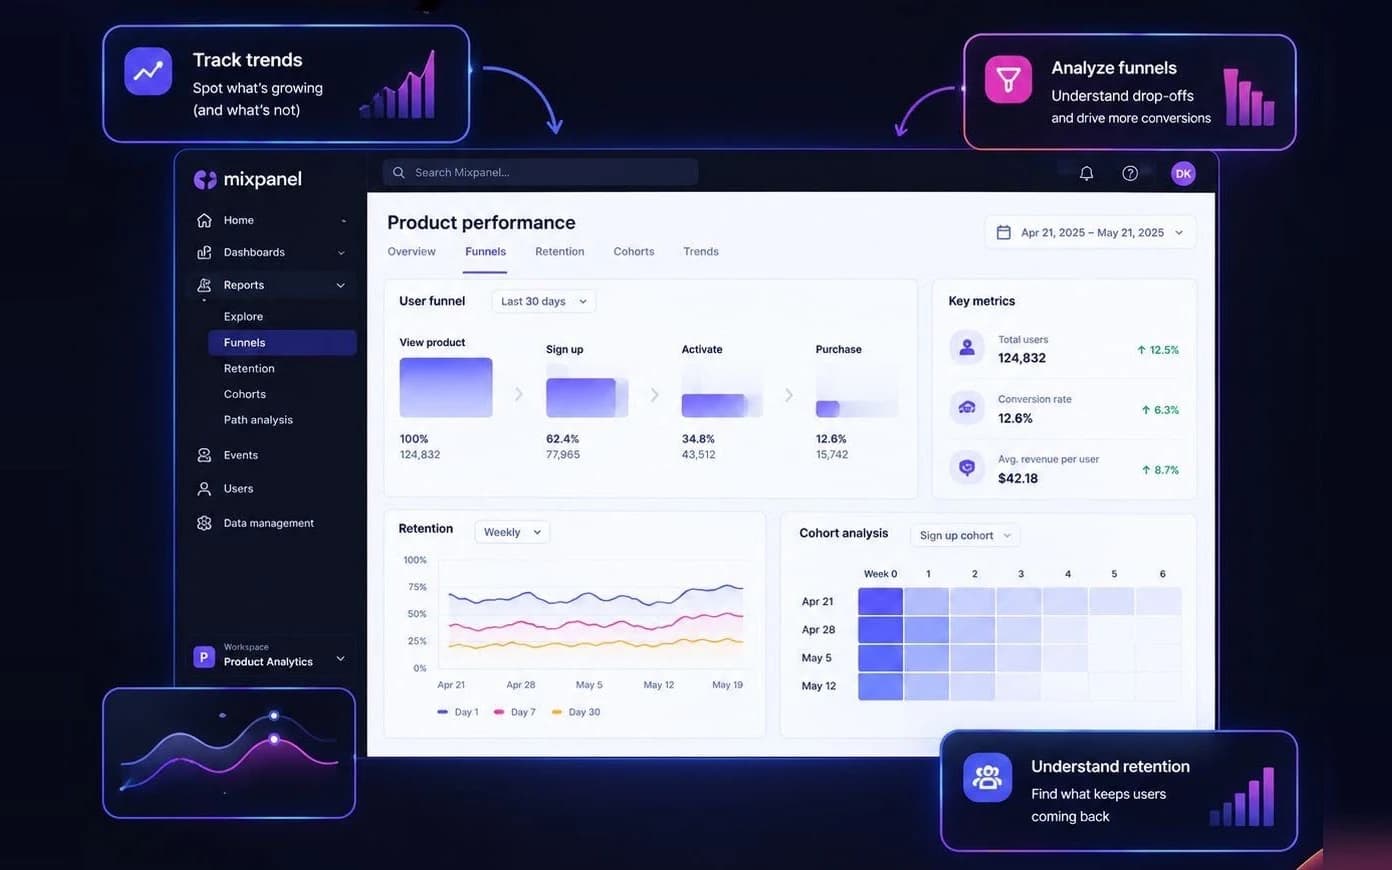Toggle Day 30 legend series

click(576, 712)
